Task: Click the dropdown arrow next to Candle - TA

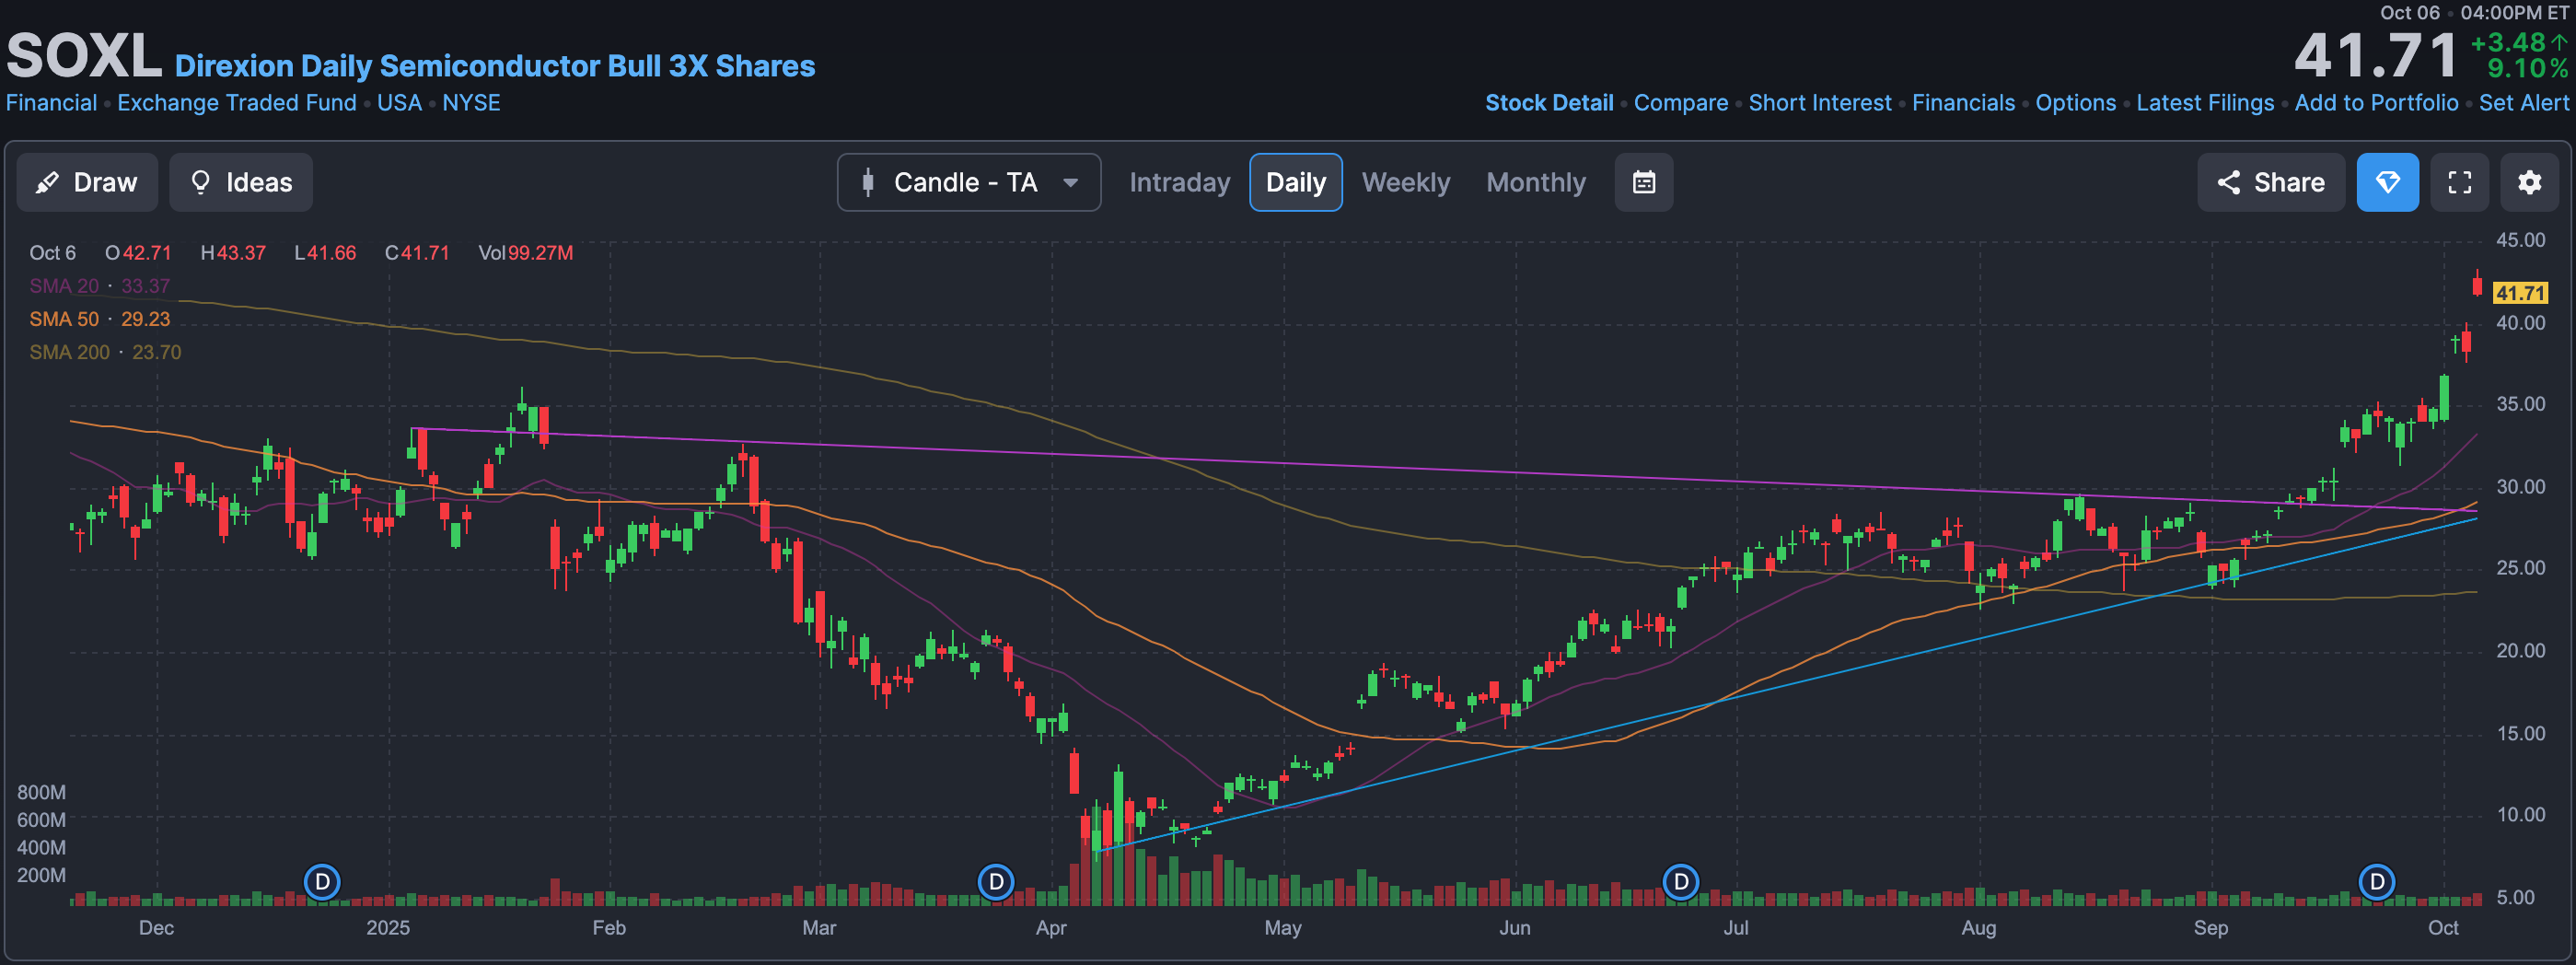Action: click(x=1070, y=183)
